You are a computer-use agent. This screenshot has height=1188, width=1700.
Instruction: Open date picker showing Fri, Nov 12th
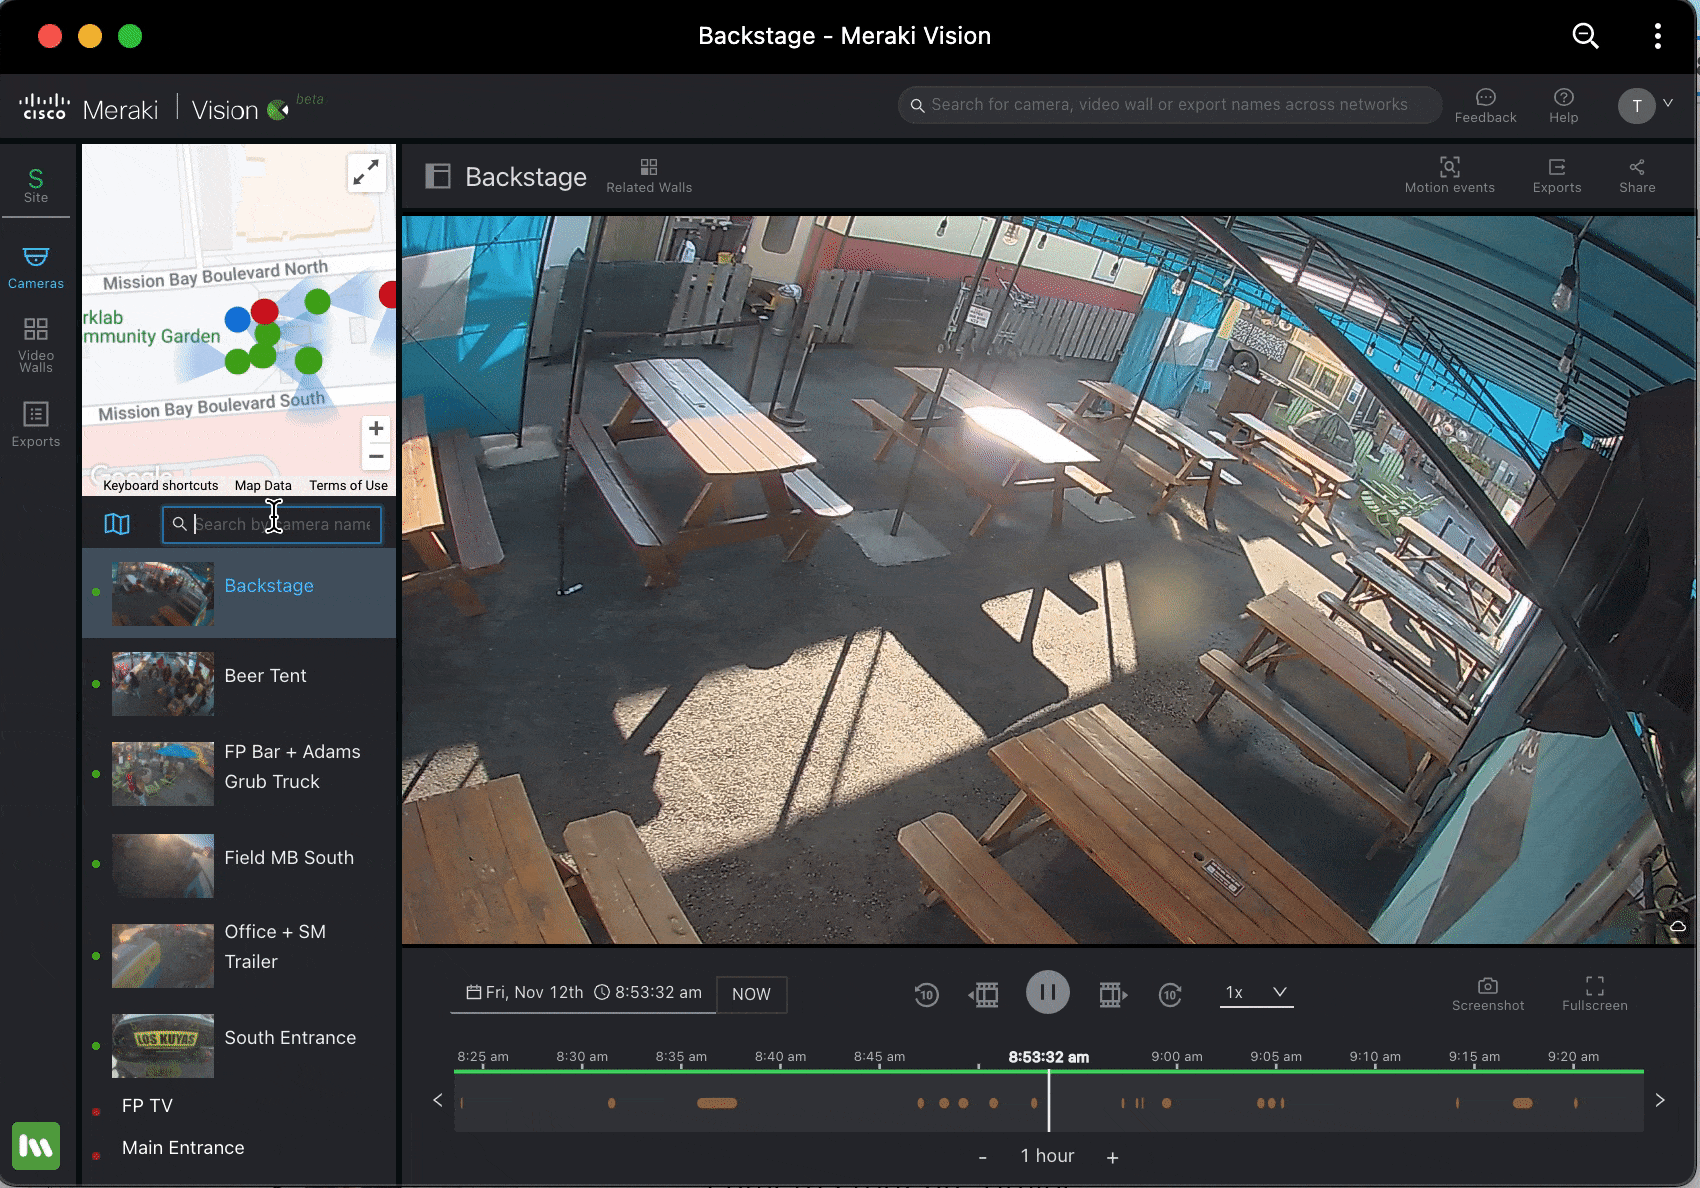(x=525, y=993)
